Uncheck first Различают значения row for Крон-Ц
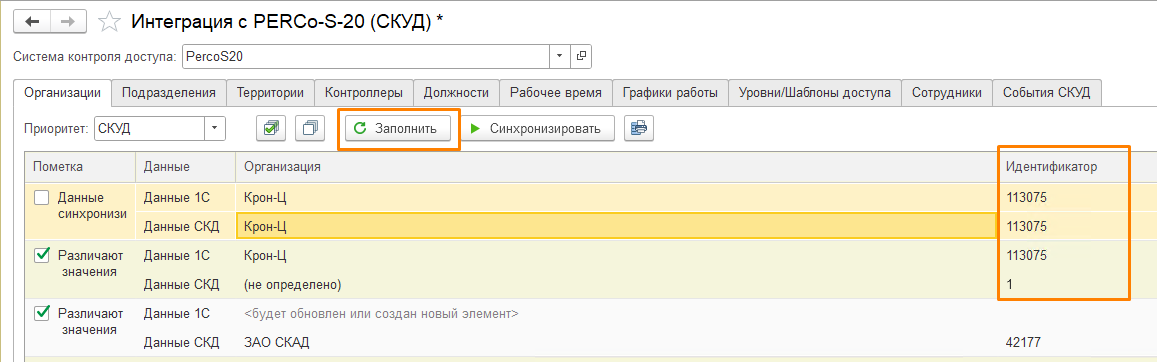The image size is (1157, 362). 42,255
